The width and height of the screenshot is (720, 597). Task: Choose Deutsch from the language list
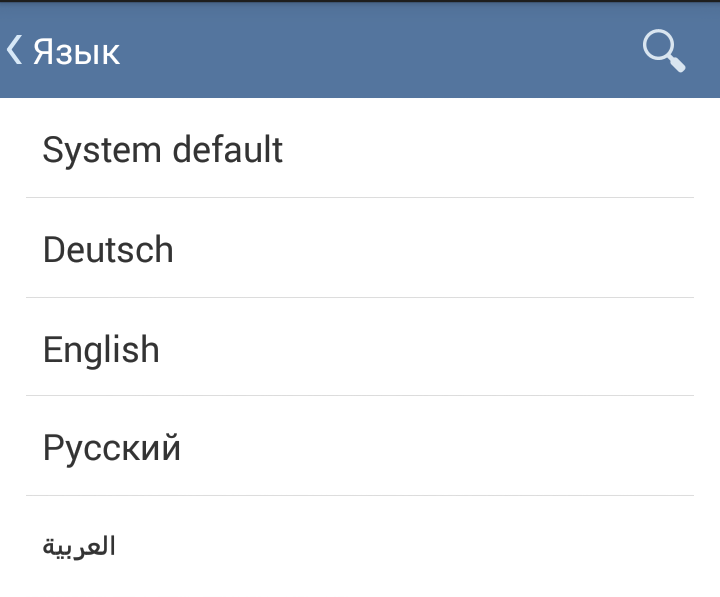(x=108, y=249)
